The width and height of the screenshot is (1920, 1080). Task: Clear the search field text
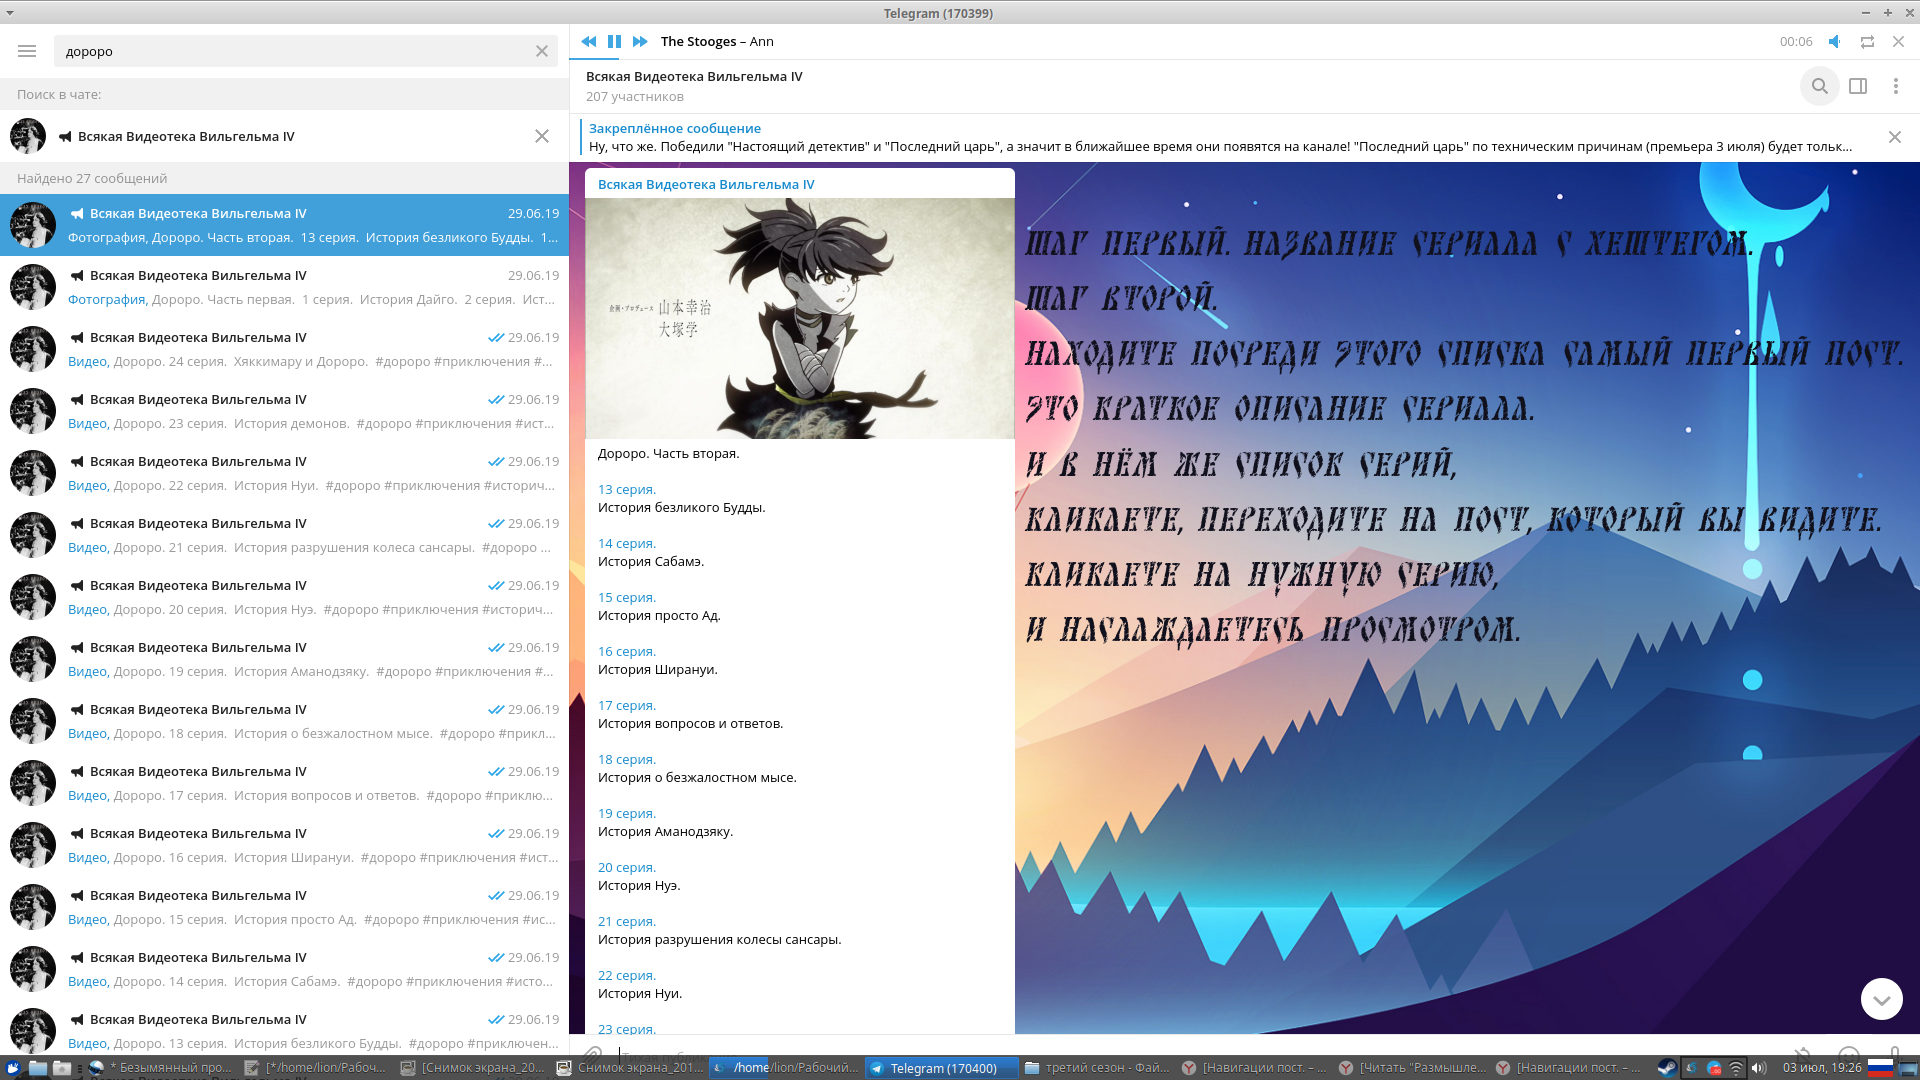pos(541,51)
